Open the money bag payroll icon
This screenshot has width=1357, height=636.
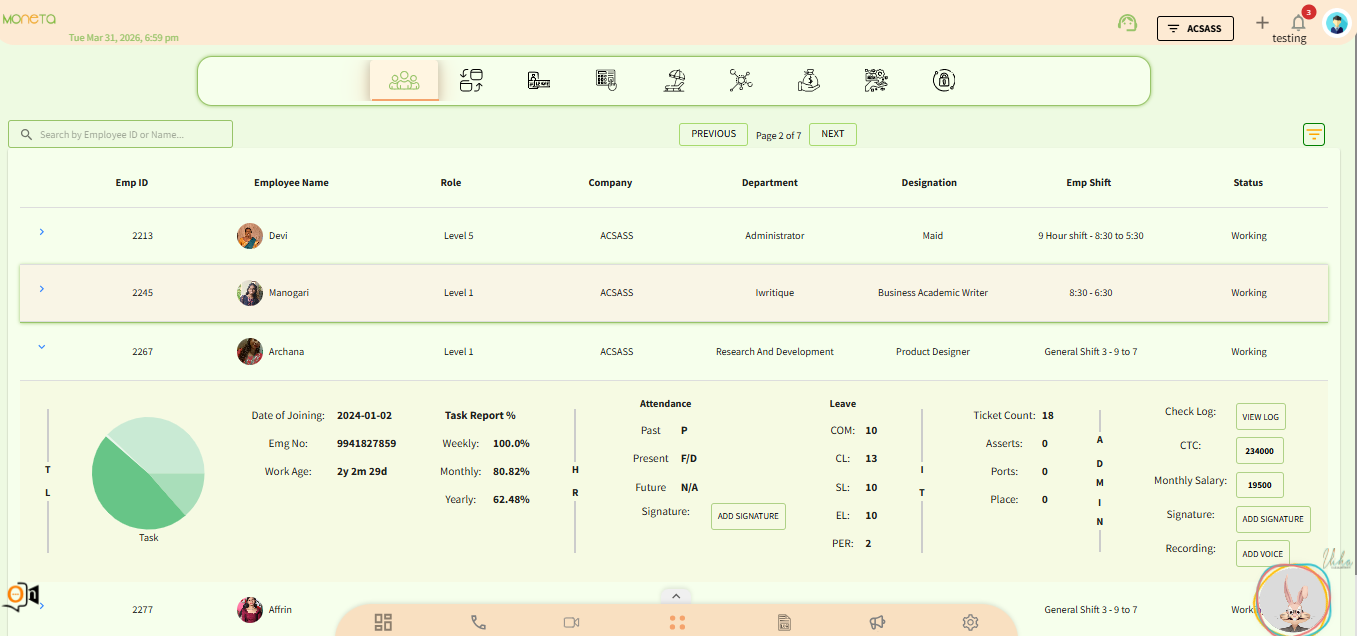(x=808, y=81)
